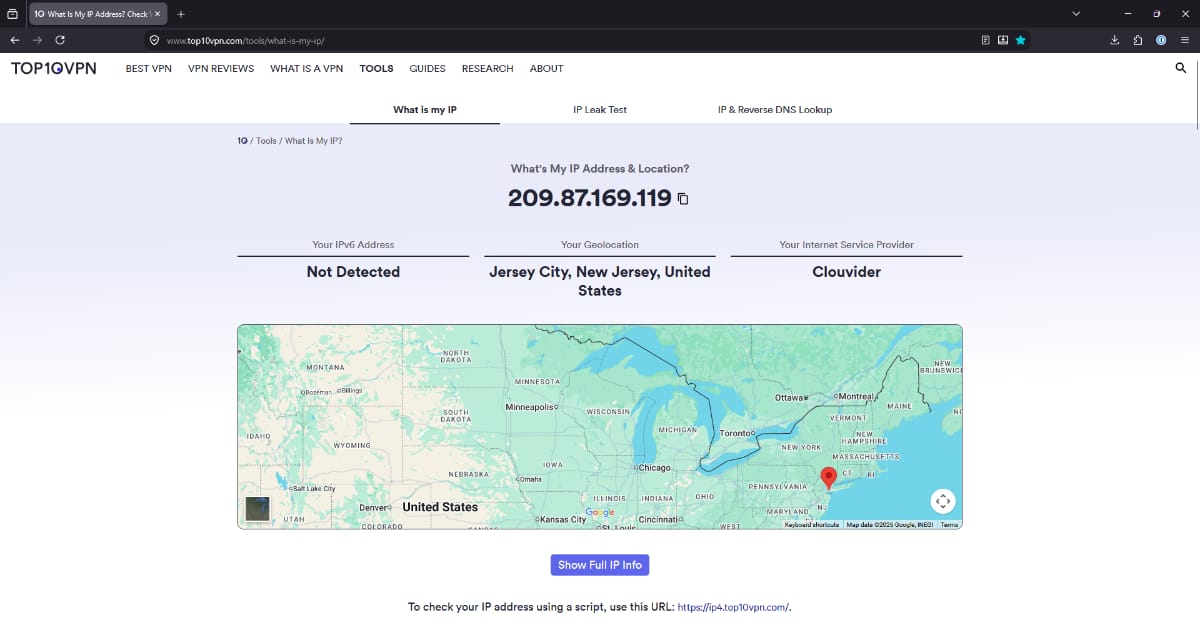Open the browser downloads icon
Screen dimensions: 1200x630
click(1115, 40)
